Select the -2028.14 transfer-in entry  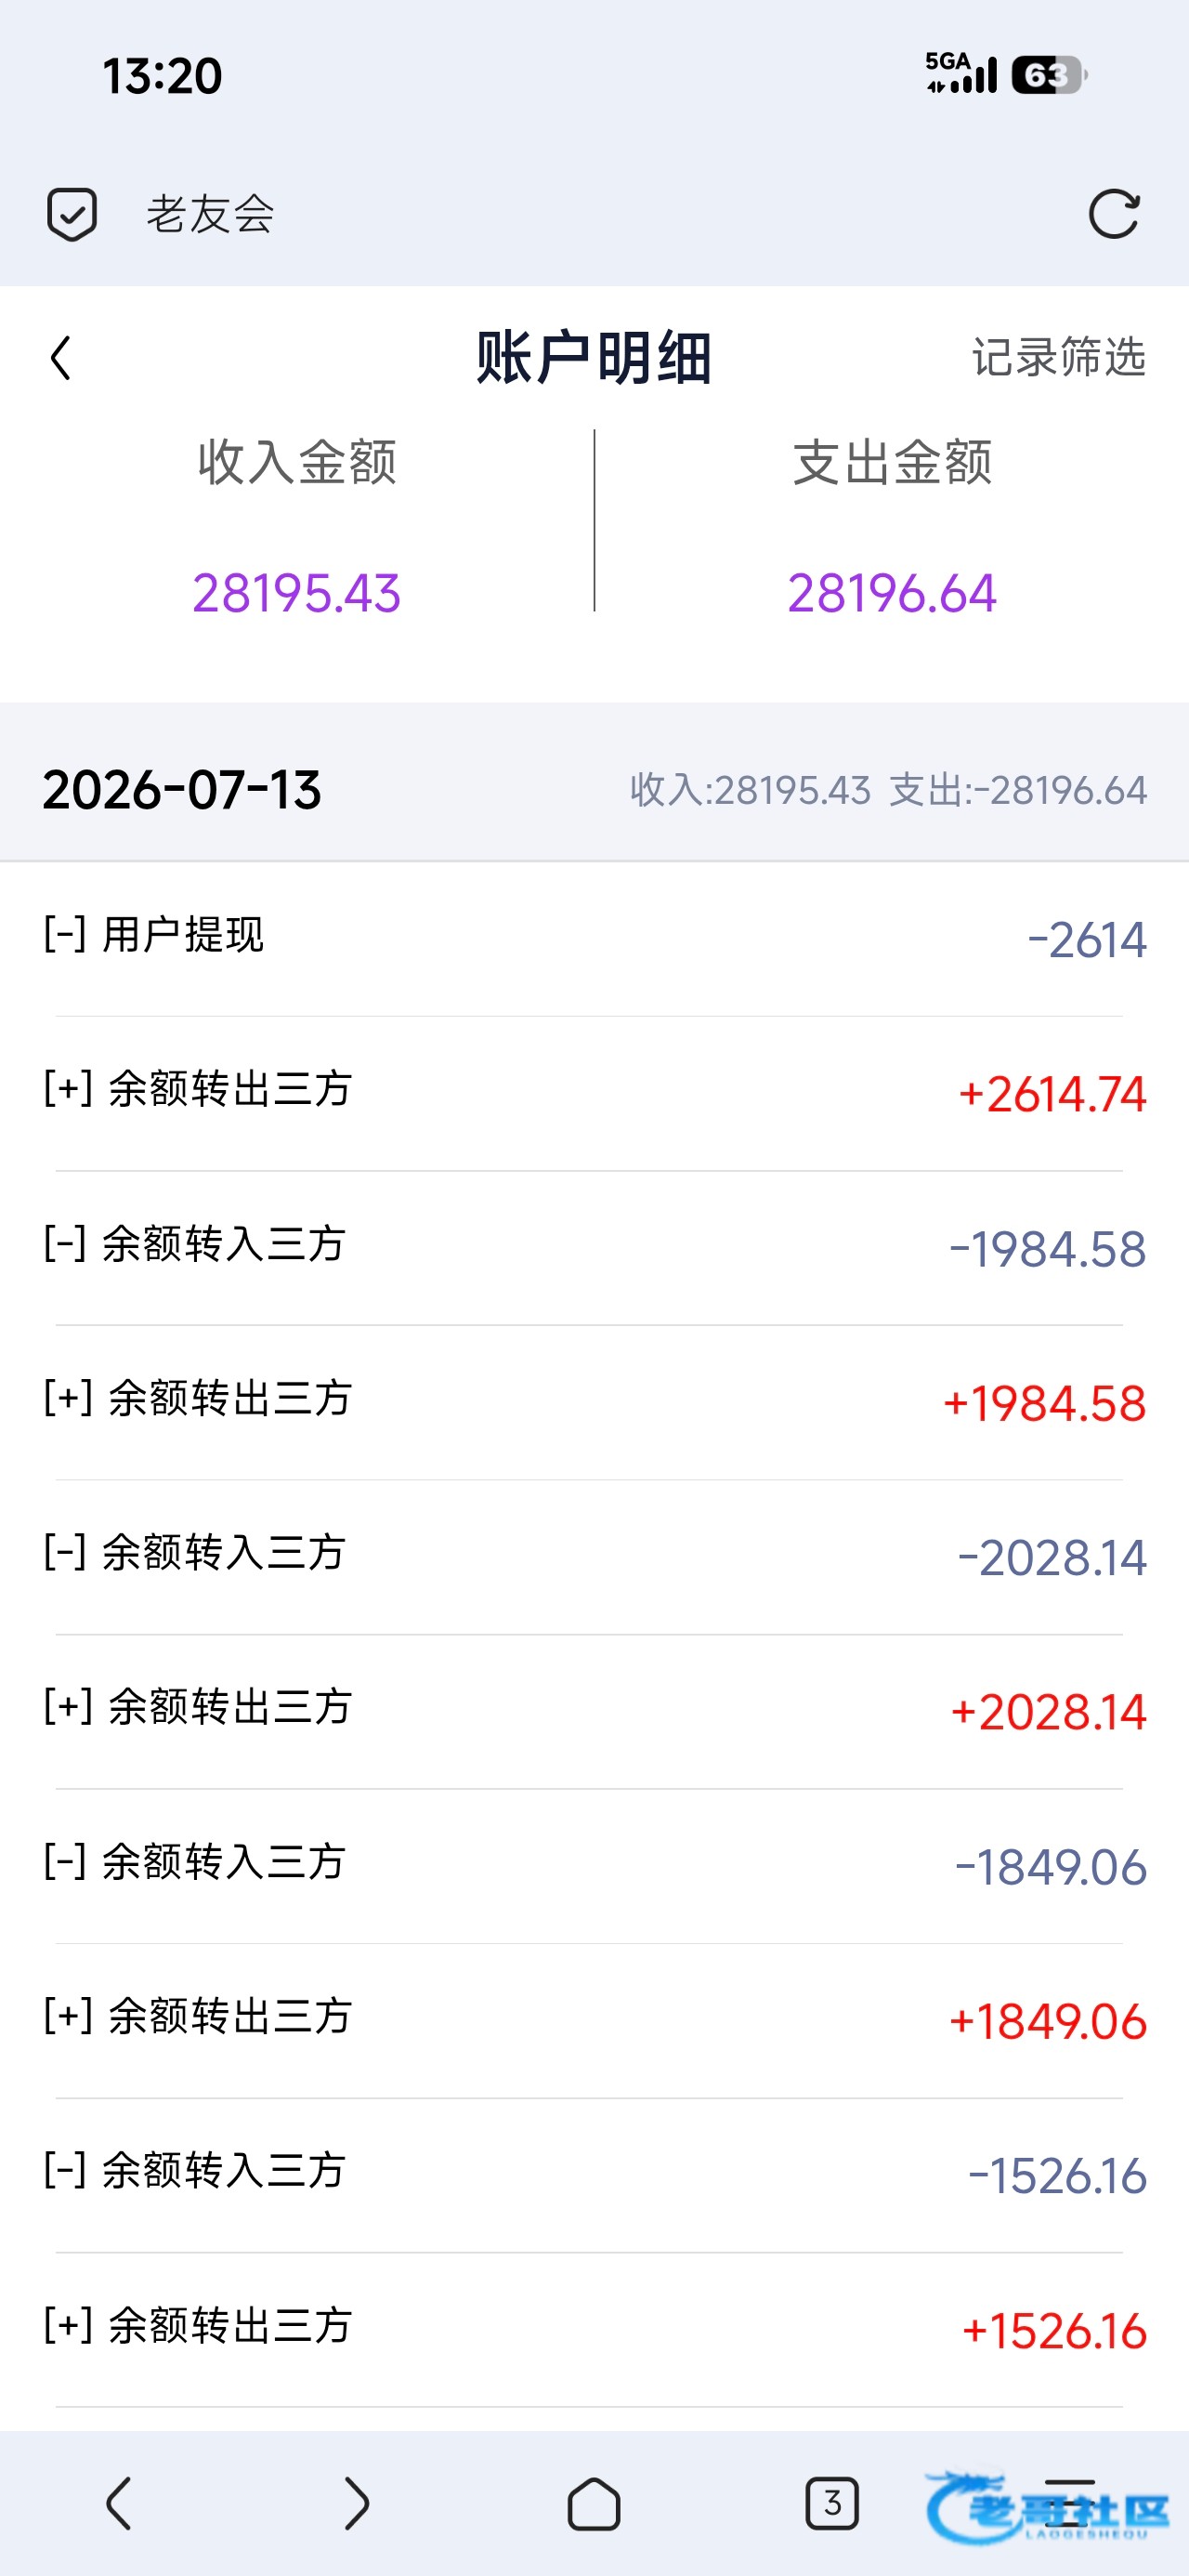594,1557
